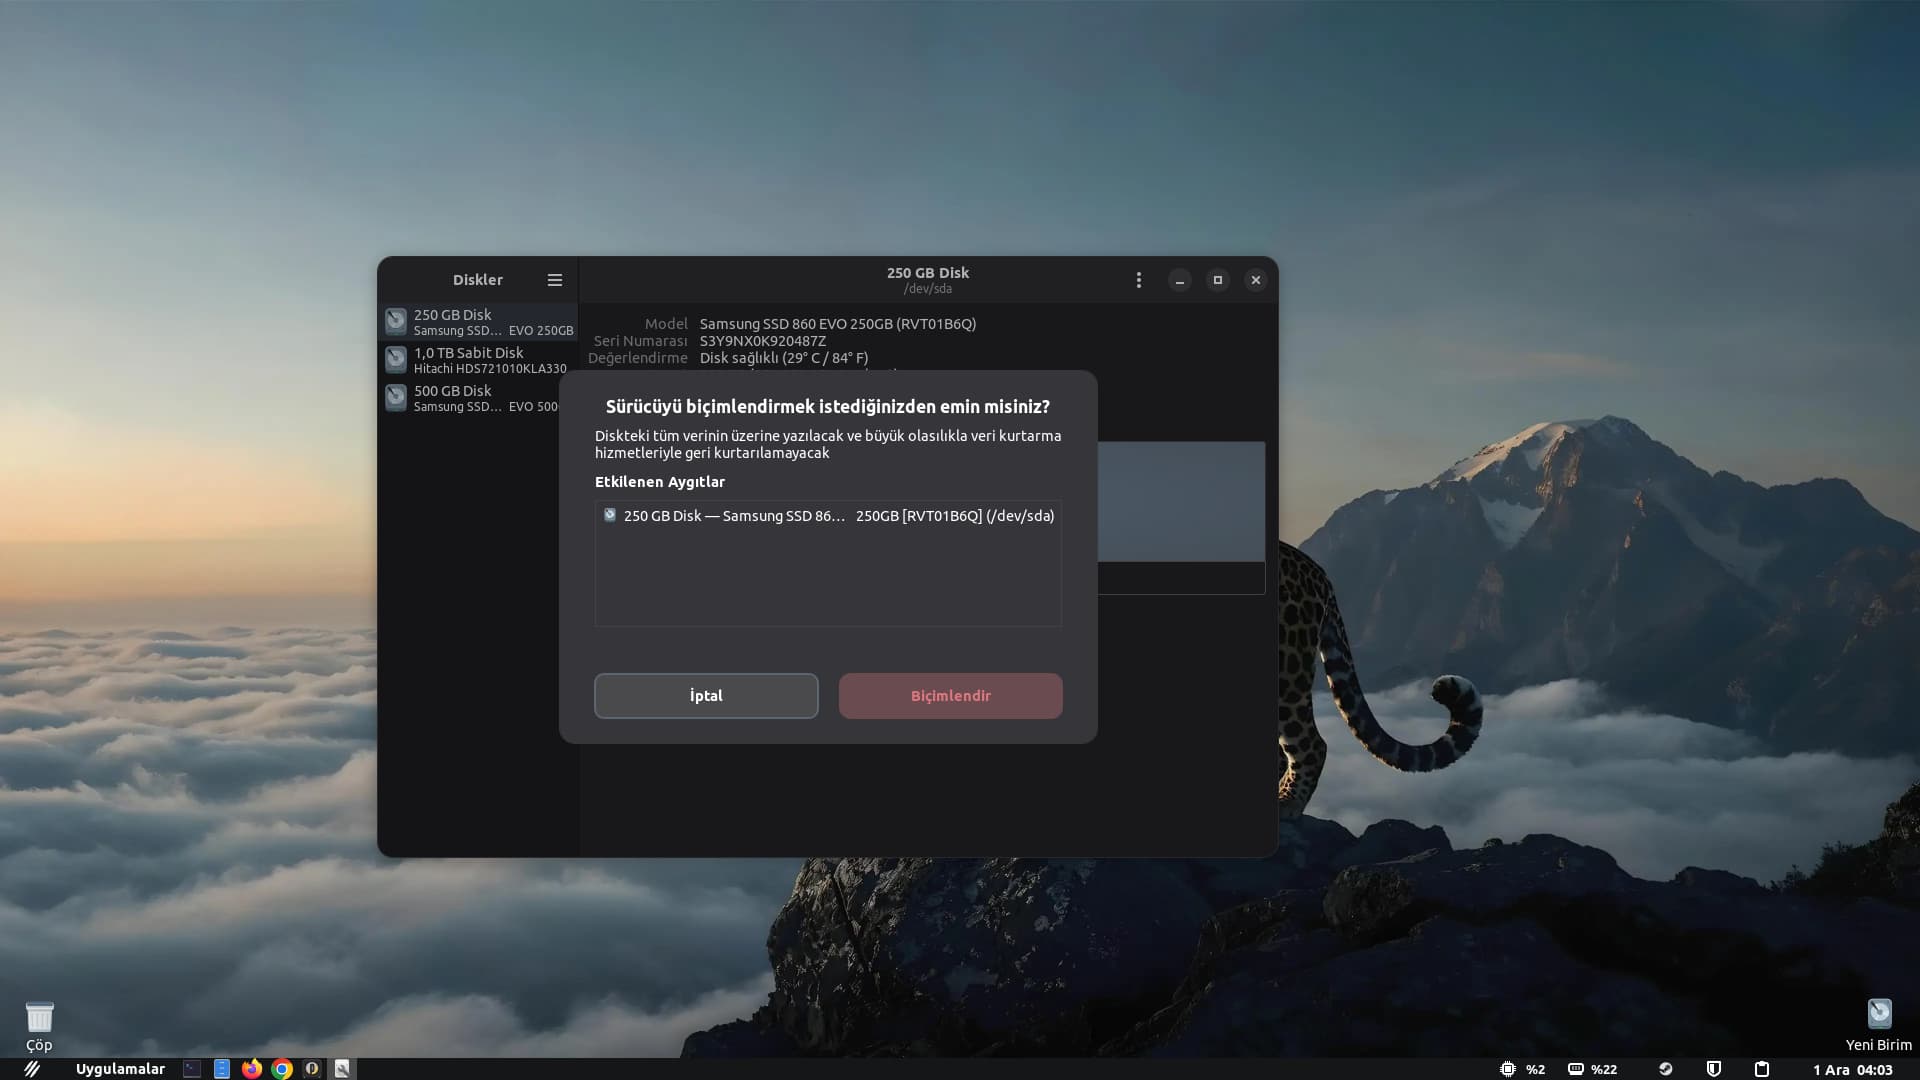Image resolution: width=1920 pixels, height=1080 pixels.
Task: Click the affected device row /dev/sda
Action: (828, 516)
